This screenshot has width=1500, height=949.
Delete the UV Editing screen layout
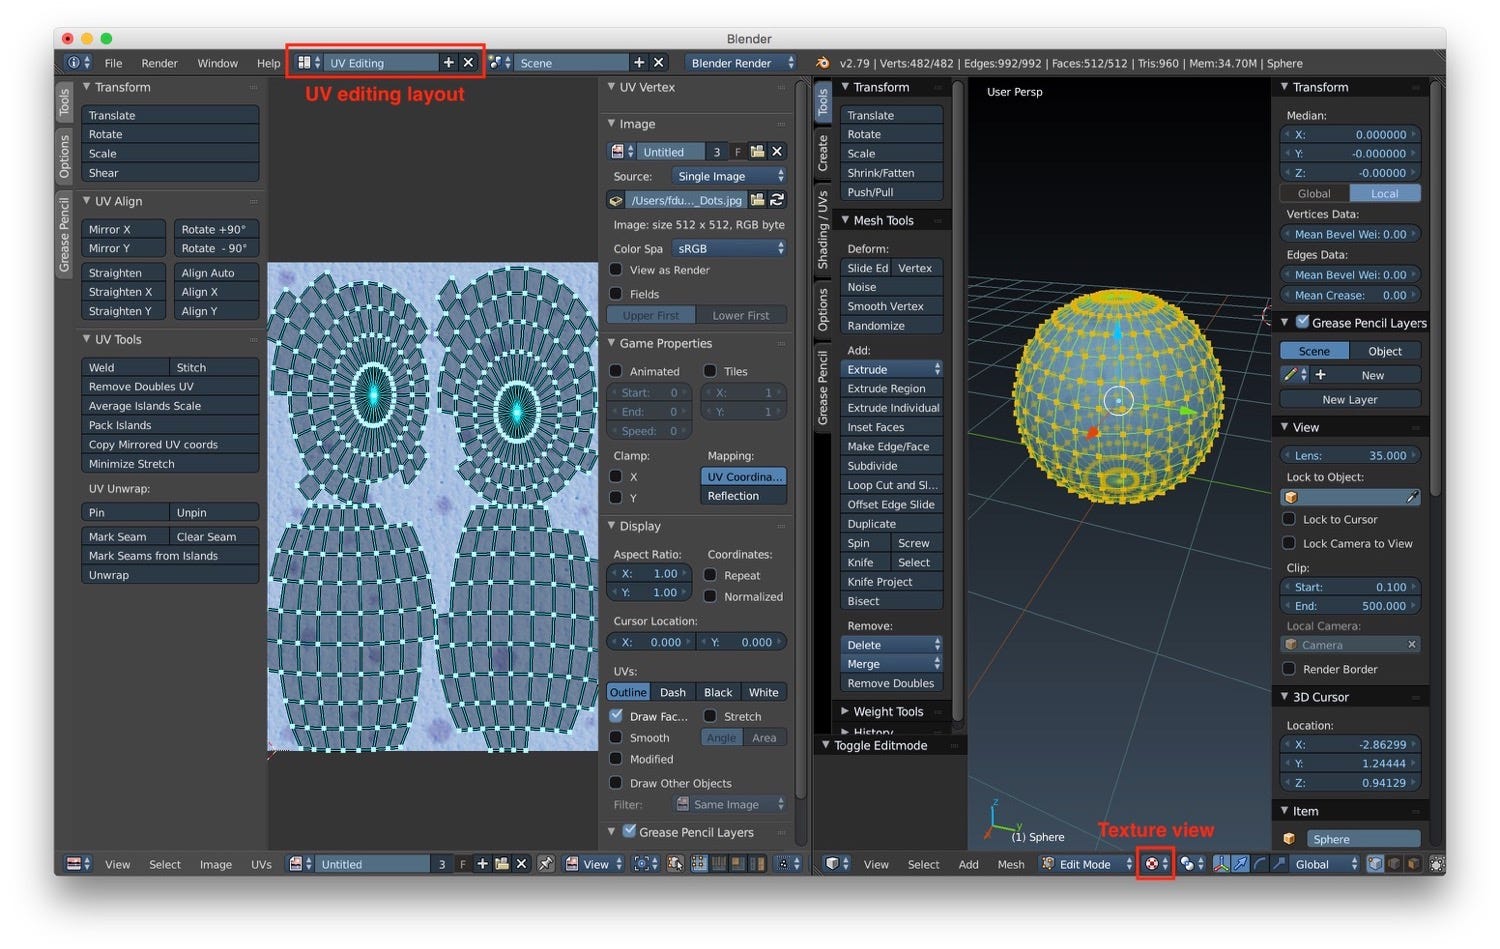(x=468, y=63)
